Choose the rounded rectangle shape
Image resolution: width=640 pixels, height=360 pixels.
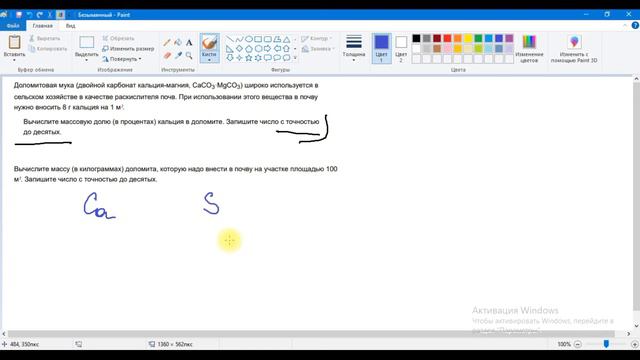[x=267, y=39]
